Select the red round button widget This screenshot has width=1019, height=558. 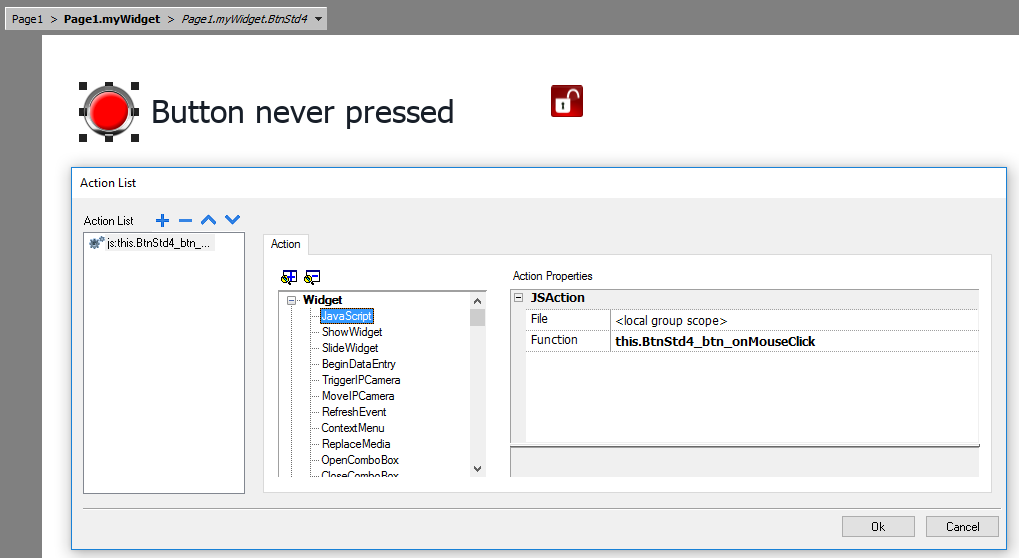click(x=108, y=112)
